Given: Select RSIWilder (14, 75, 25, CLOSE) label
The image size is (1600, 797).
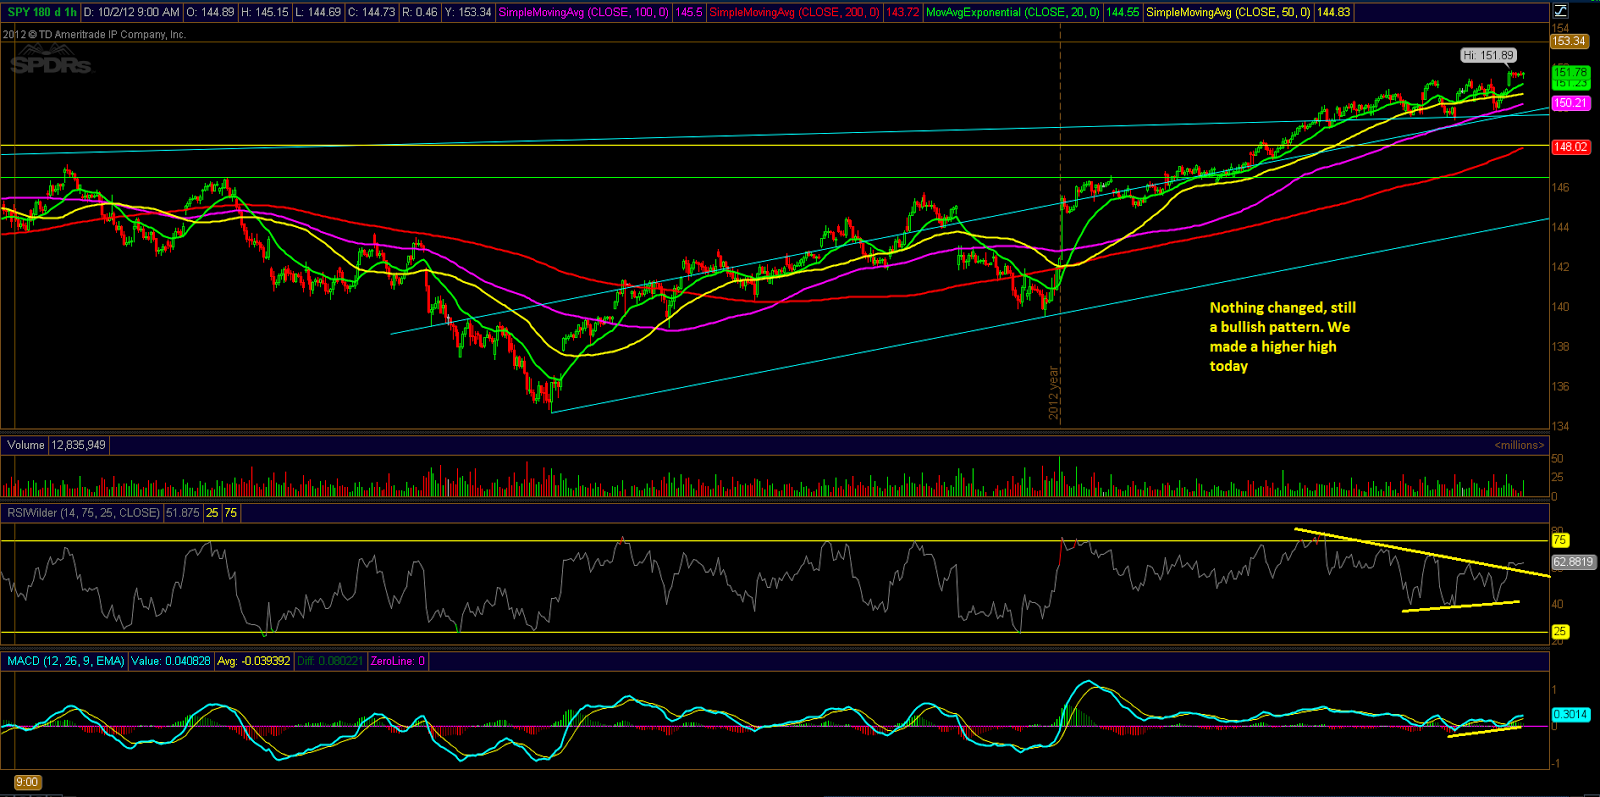Looking at the screenshot, I should pos(83,513).
